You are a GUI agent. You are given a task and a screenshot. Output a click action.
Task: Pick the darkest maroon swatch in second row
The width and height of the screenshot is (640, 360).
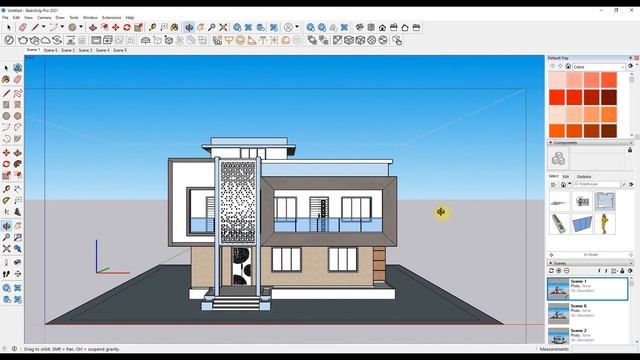click(609, 97)
